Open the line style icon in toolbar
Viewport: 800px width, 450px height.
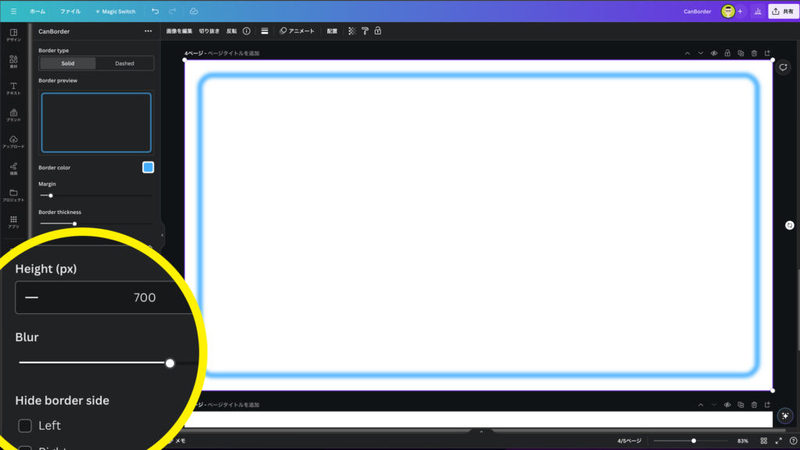pyautogui.click(x=264, y=31)
